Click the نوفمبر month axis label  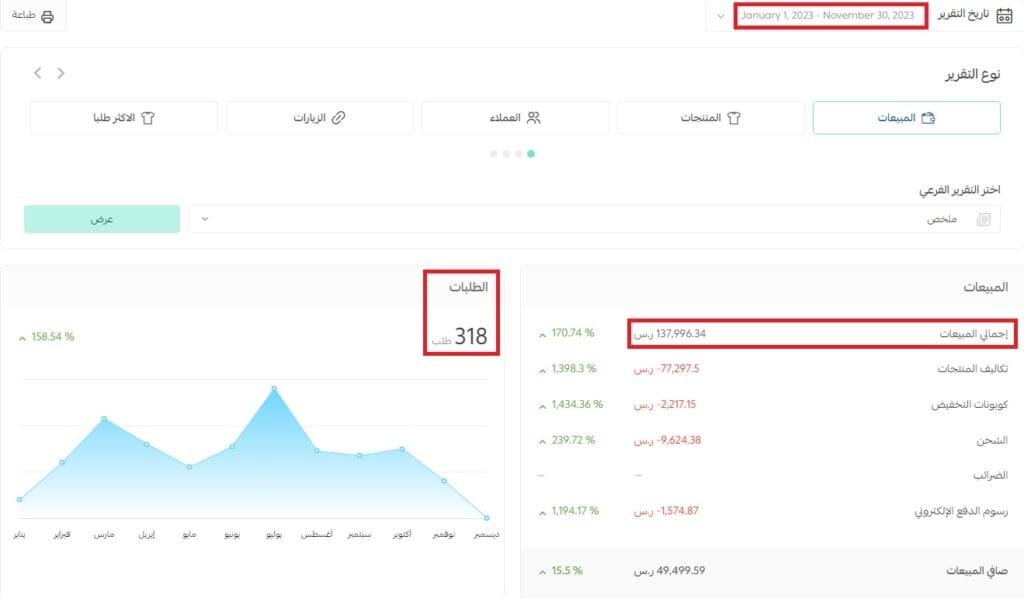click(x=444, y=534)
